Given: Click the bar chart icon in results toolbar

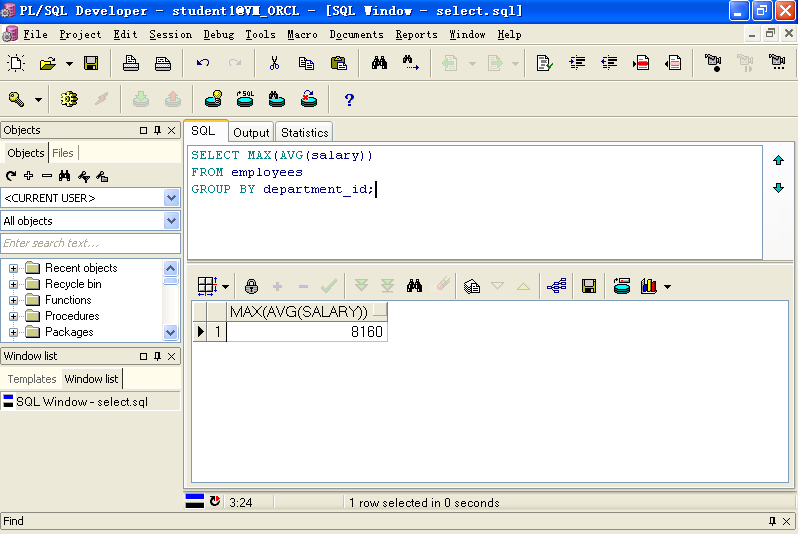Looking at the screenshot, I should [649, 286].
